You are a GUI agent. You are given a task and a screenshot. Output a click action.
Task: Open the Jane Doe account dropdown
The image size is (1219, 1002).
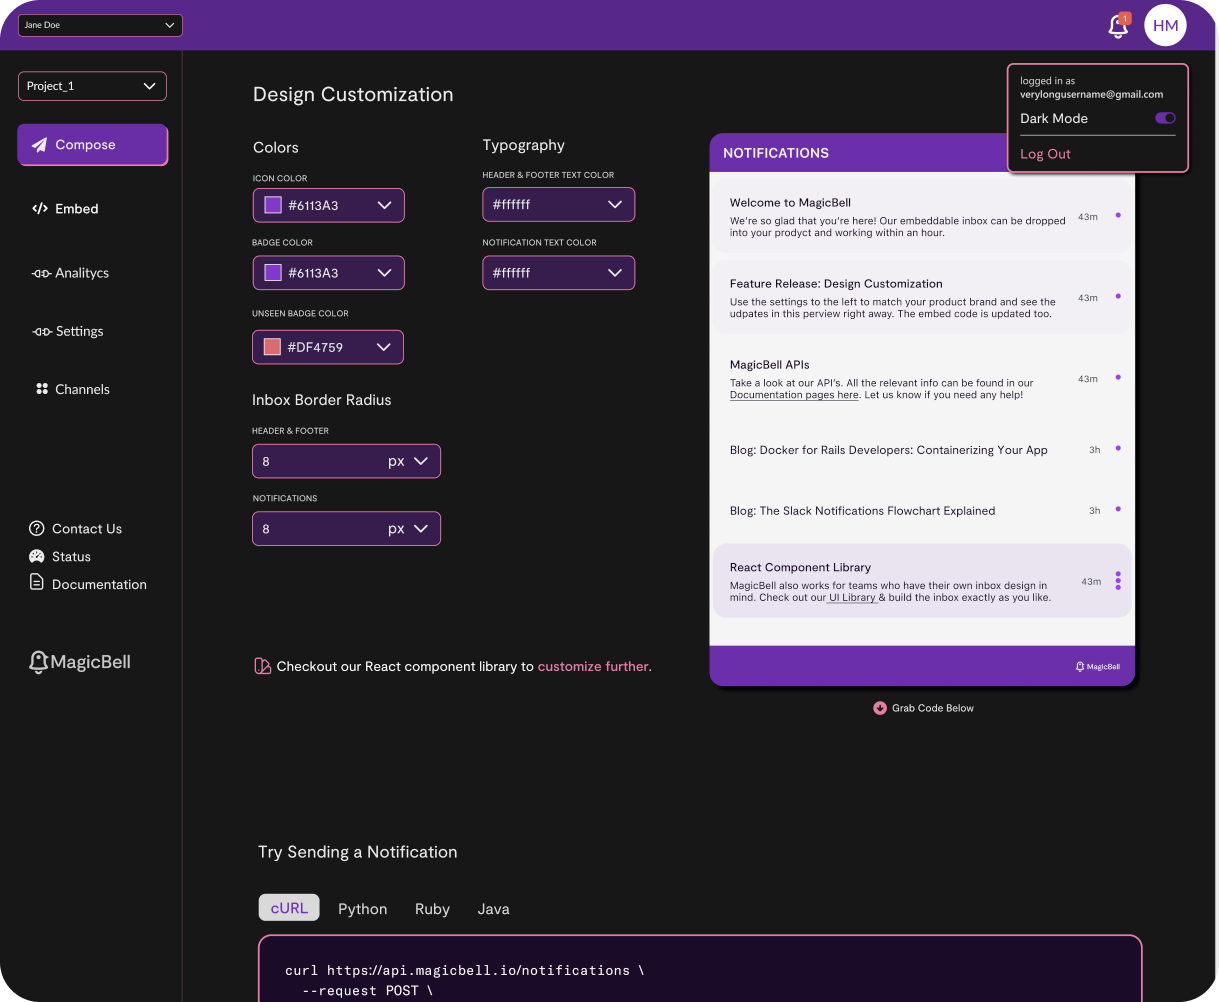(x=100, y=25)
